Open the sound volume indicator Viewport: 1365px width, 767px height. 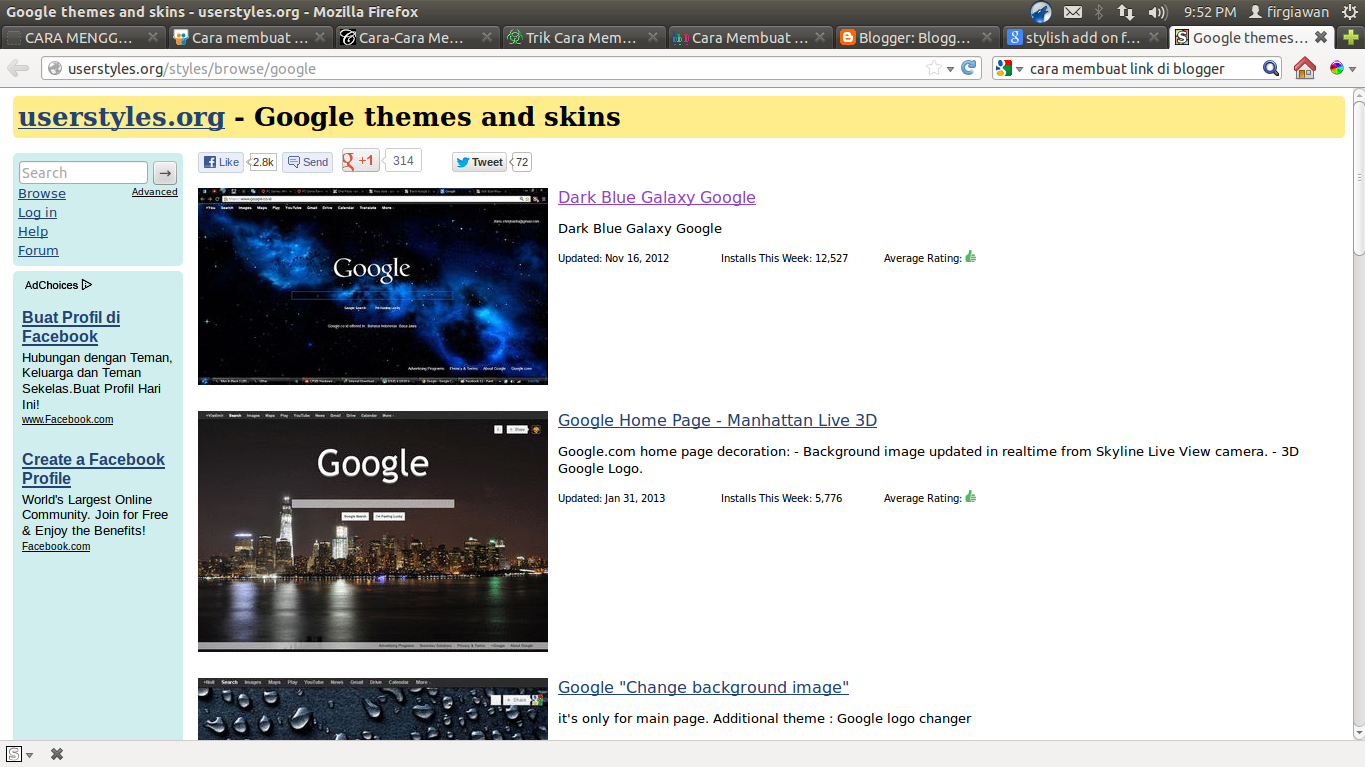1158,12
